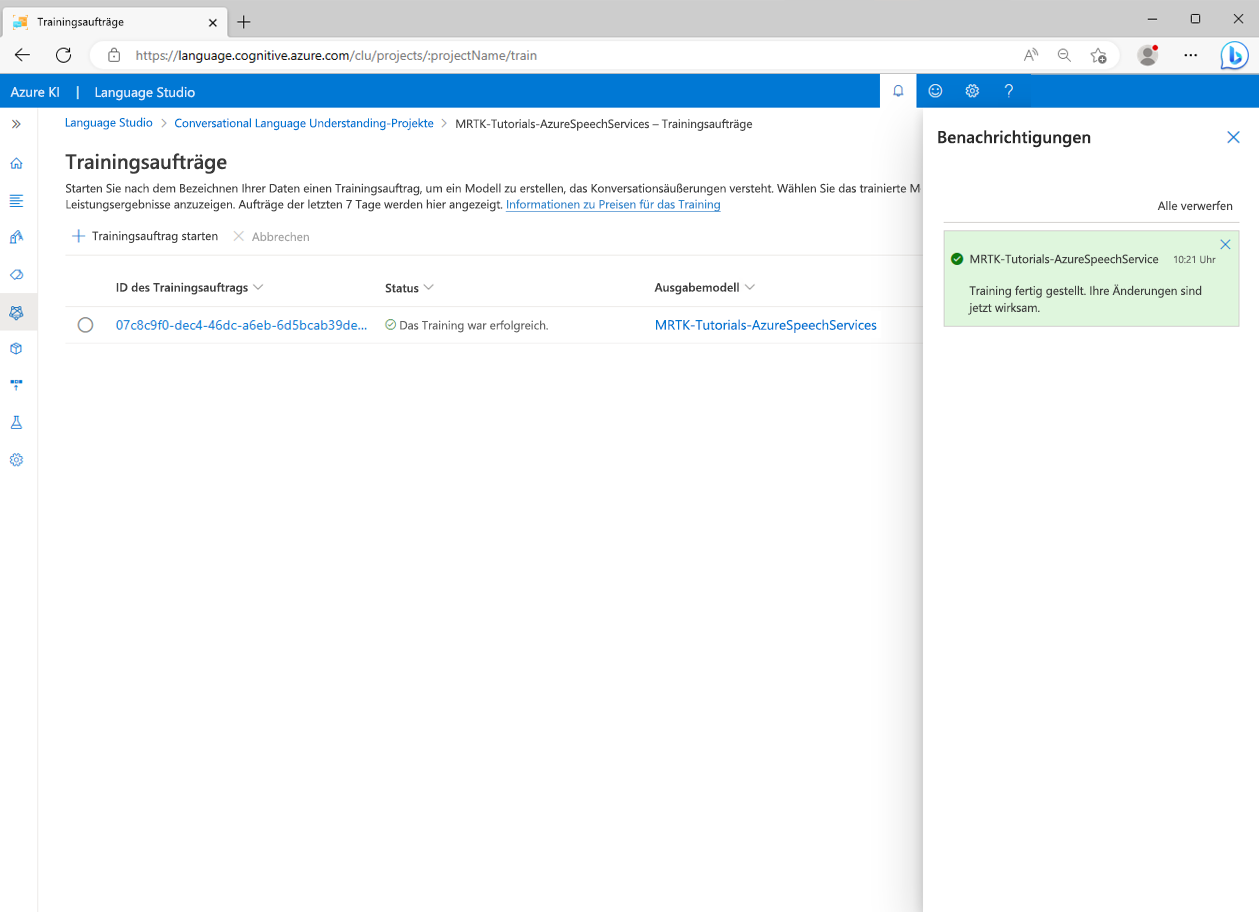1259x912 pixels.
Task: Click the browser back arrow
Action: click(x=22, y=55)
